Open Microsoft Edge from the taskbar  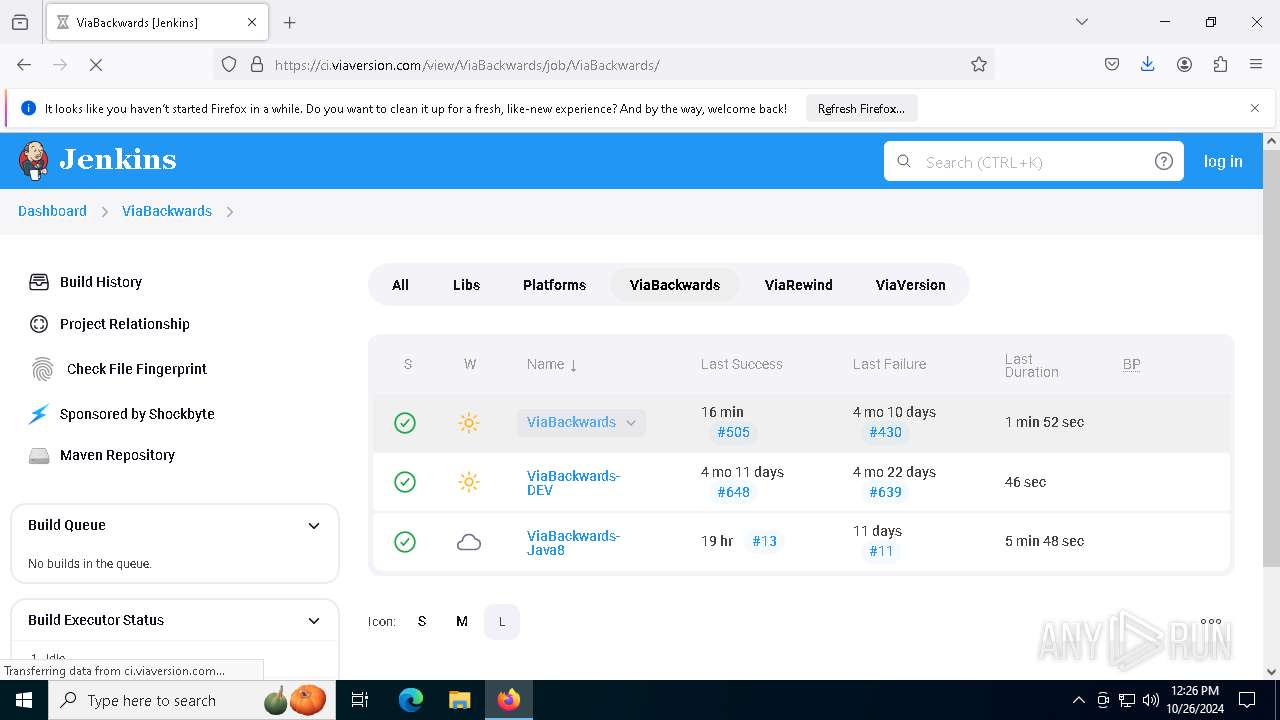click(x=411, y=700)
